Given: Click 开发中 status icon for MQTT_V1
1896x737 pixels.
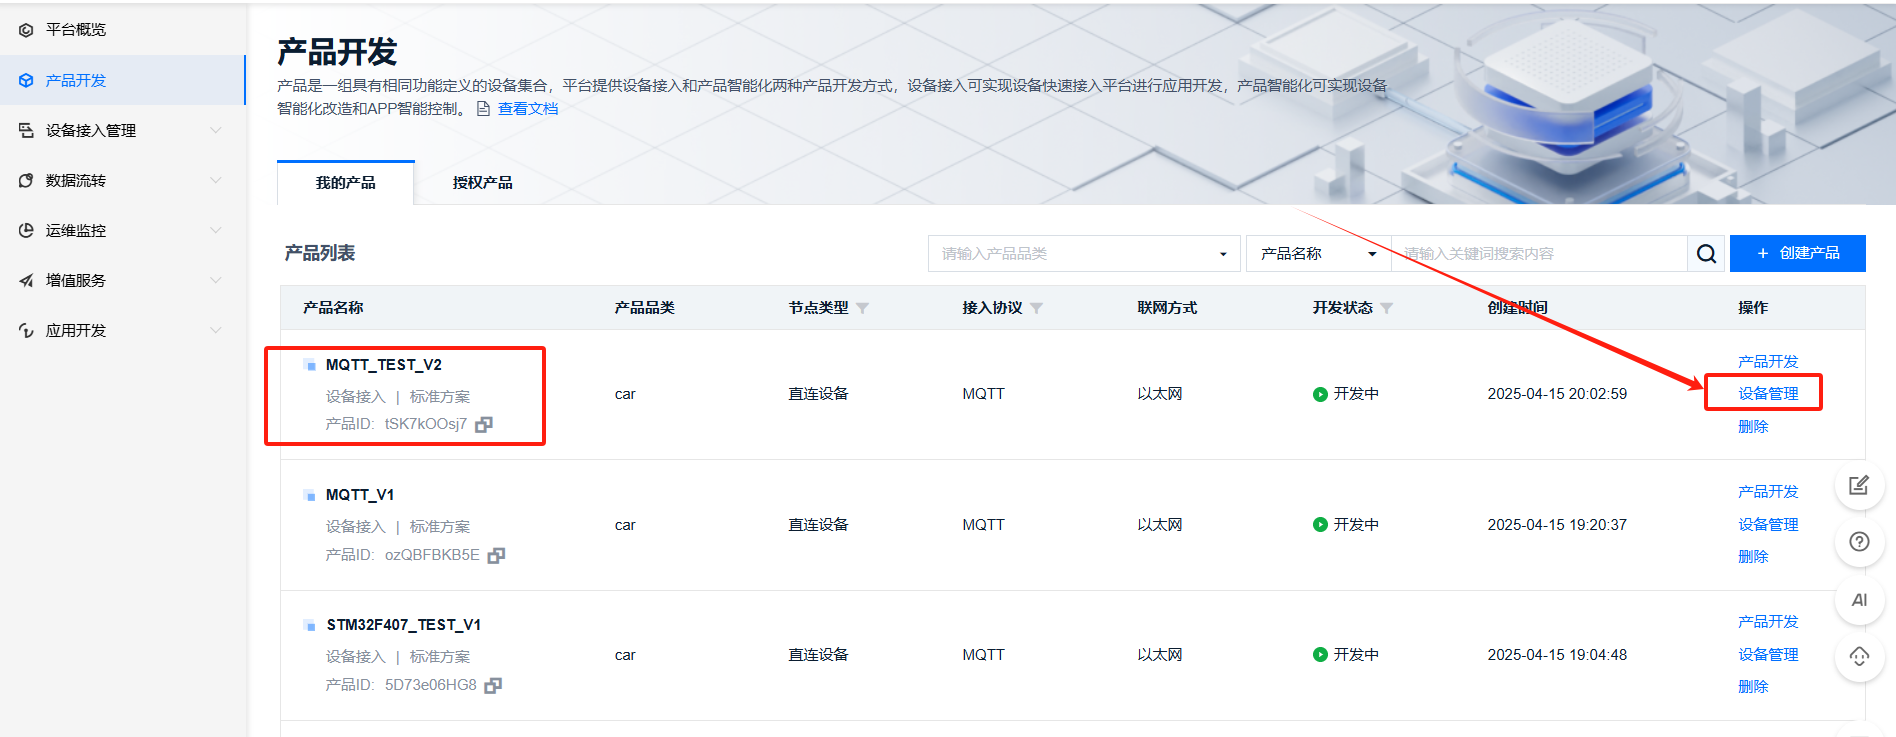Looking at the screenshot, I should click(1320, 525).
